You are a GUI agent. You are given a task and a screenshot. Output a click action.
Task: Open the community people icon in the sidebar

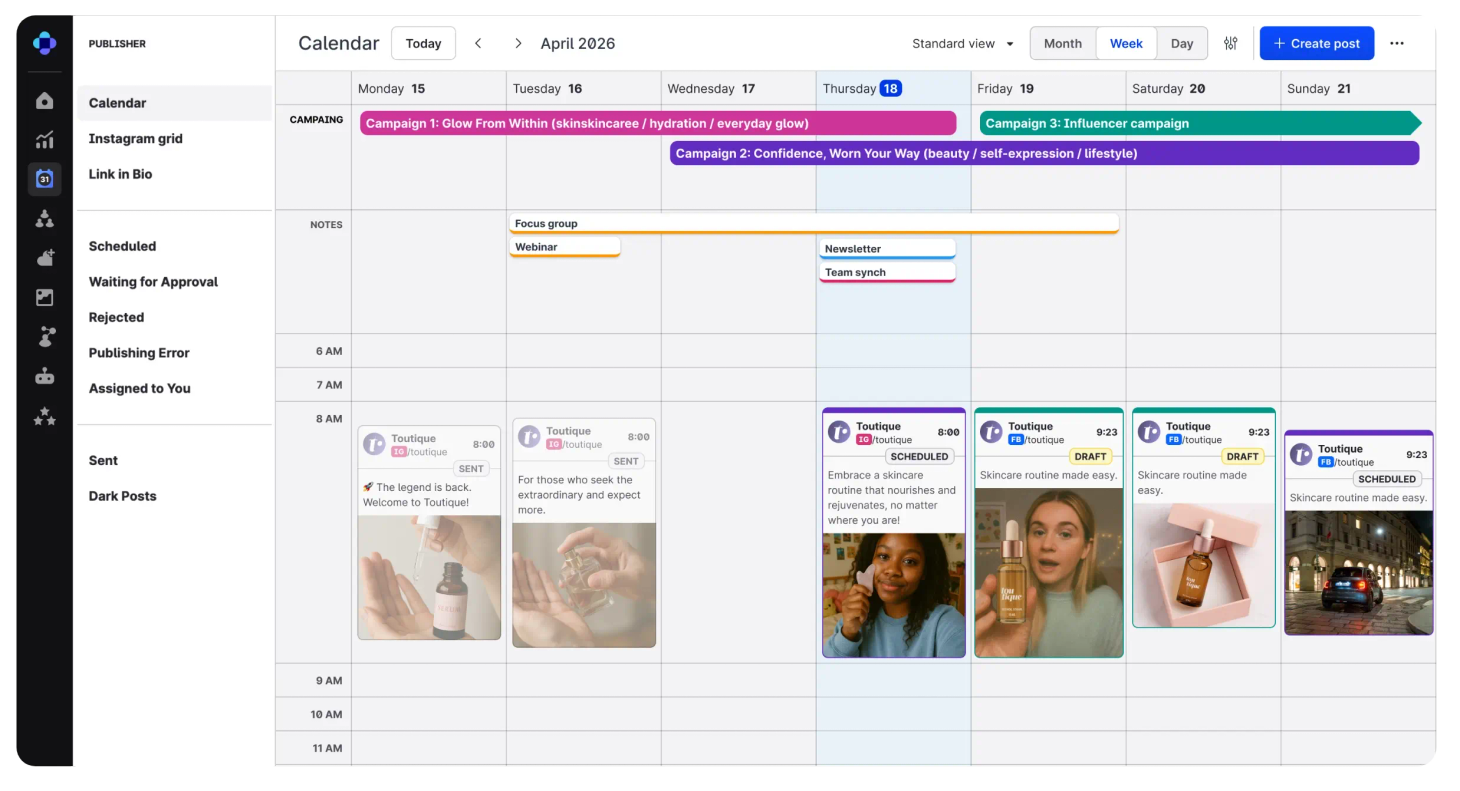pyautogui.click(x=44, y=219)
